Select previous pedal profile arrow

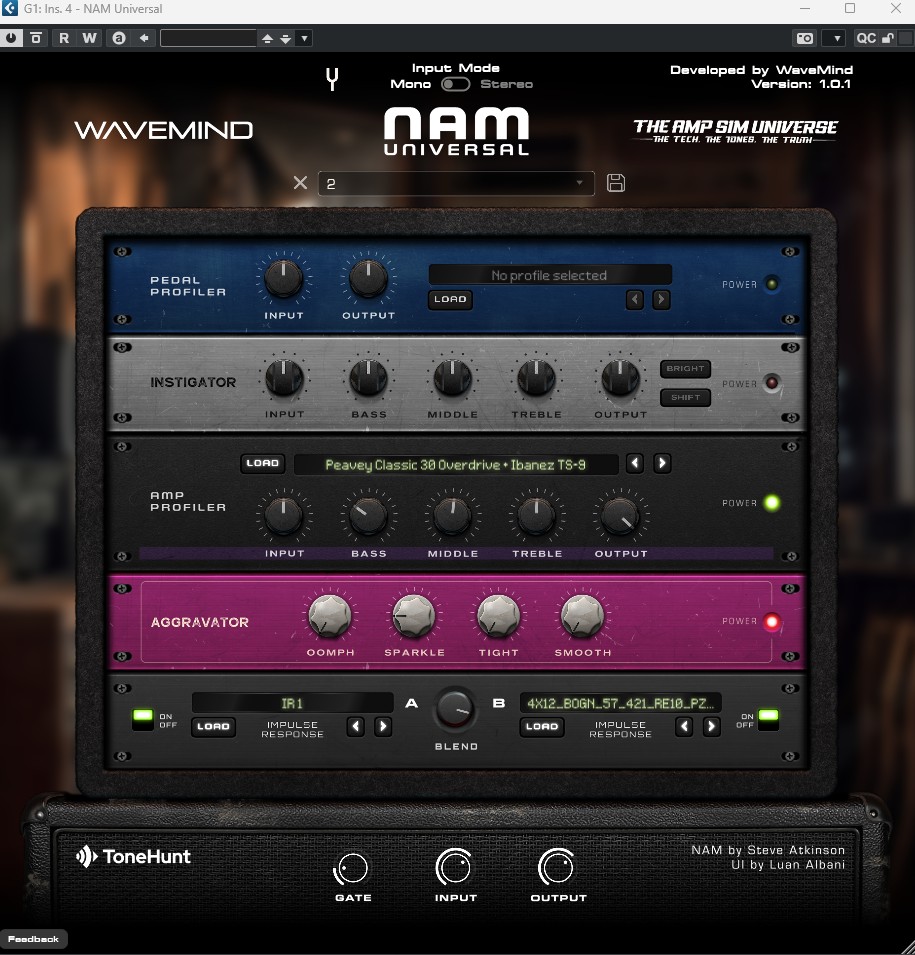(635, 299)
